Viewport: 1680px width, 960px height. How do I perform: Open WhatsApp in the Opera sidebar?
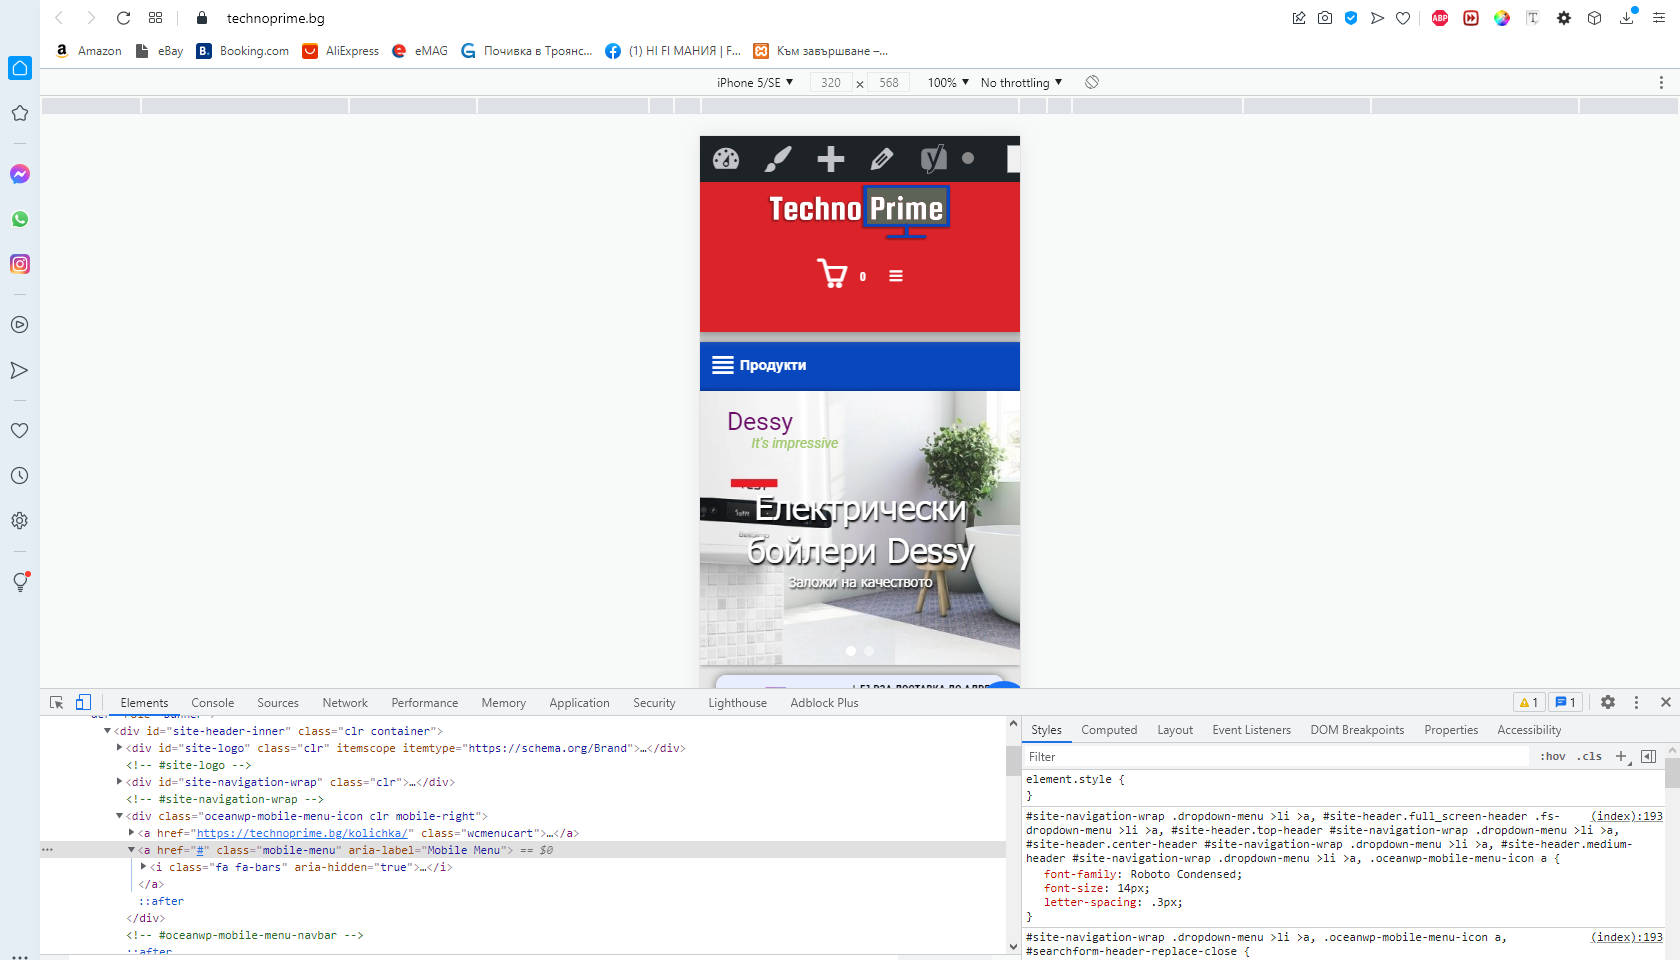(x=20, y=219)
